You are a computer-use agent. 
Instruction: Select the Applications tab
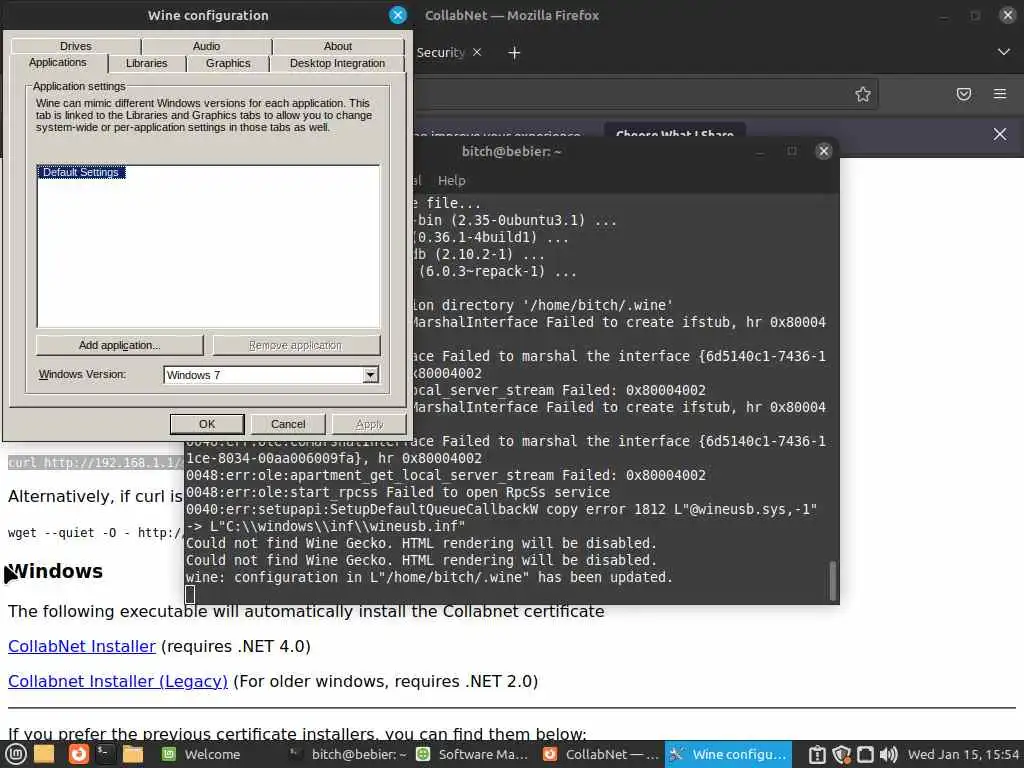coord(57,63)
